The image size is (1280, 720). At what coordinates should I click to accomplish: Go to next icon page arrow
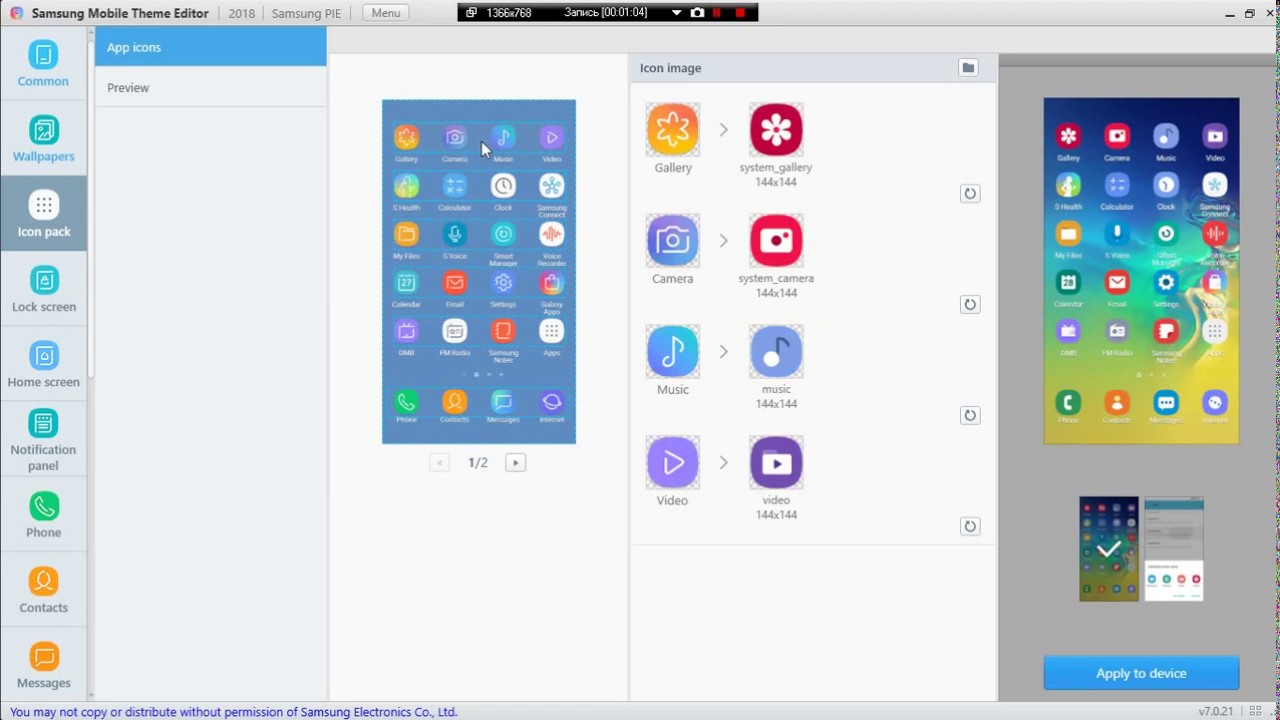[x=515, y=462]
